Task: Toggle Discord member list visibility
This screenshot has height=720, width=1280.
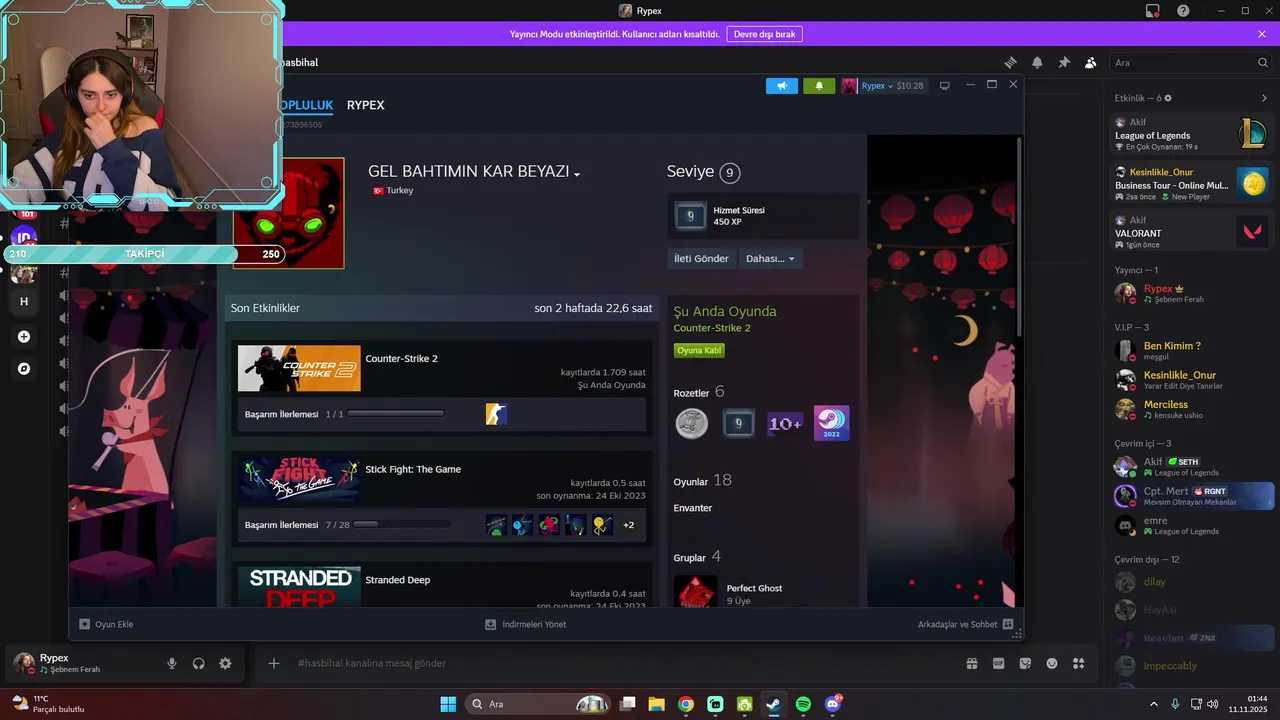Action: click(1091, 62)
